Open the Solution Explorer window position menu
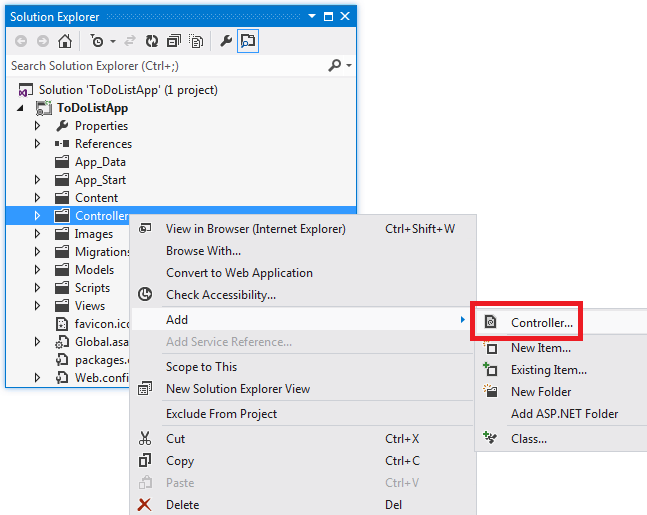This screenshot has width=647, height=515. [x=312, y=16]
